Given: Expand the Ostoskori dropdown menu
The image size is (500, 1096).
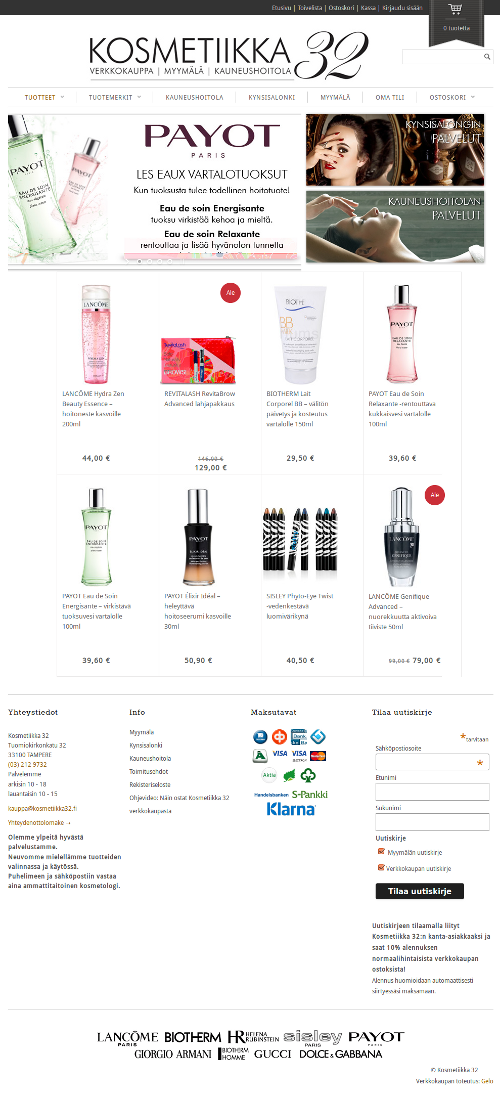Looking at the screenshot, I should pos(452,97).
